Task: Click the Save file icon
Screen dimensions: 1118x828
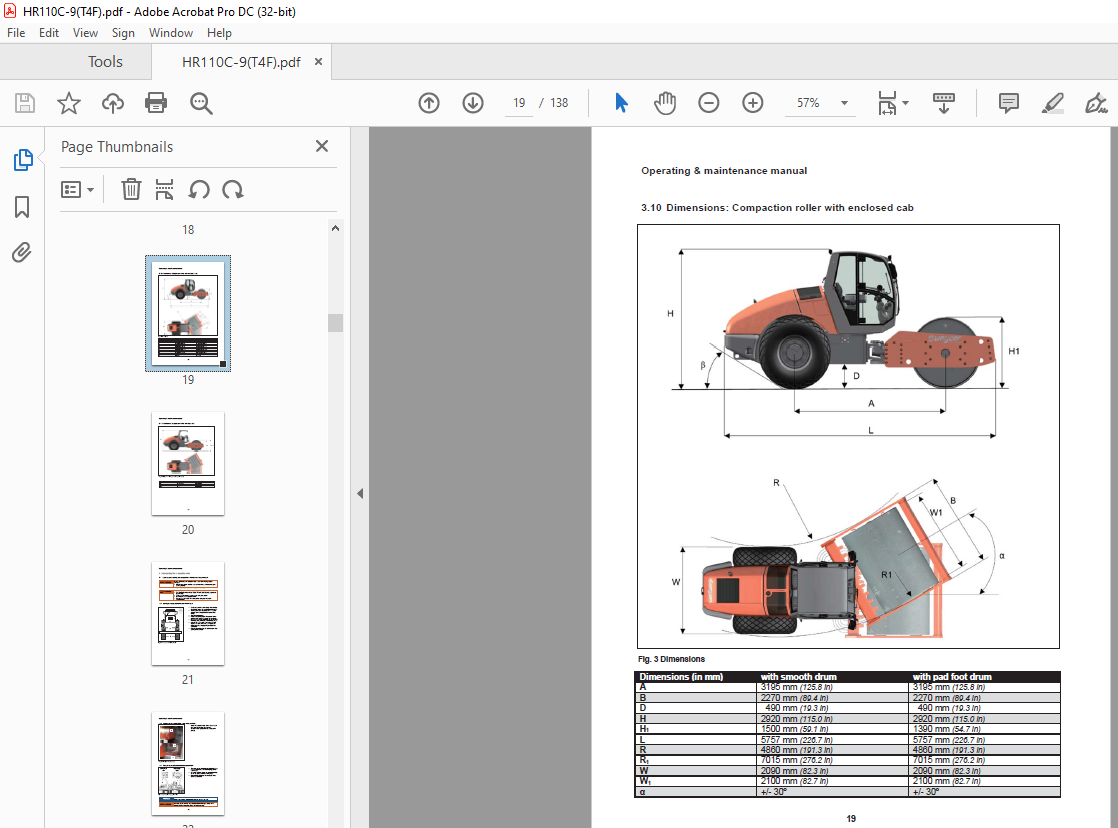Action: point(25,103)
